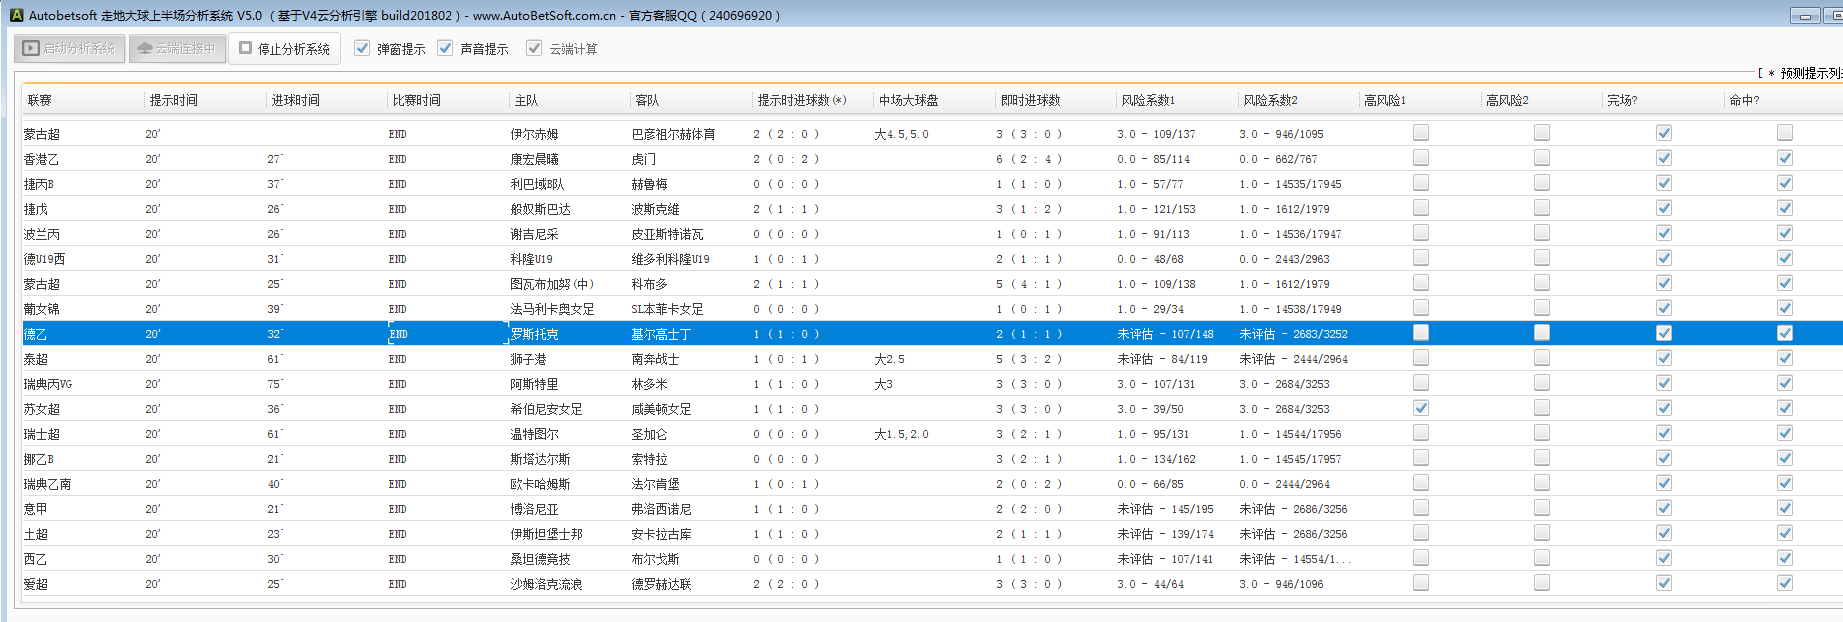Toggle the 弹窗提示 checkbox
1843x622 pixels.
tap(362, 48)
